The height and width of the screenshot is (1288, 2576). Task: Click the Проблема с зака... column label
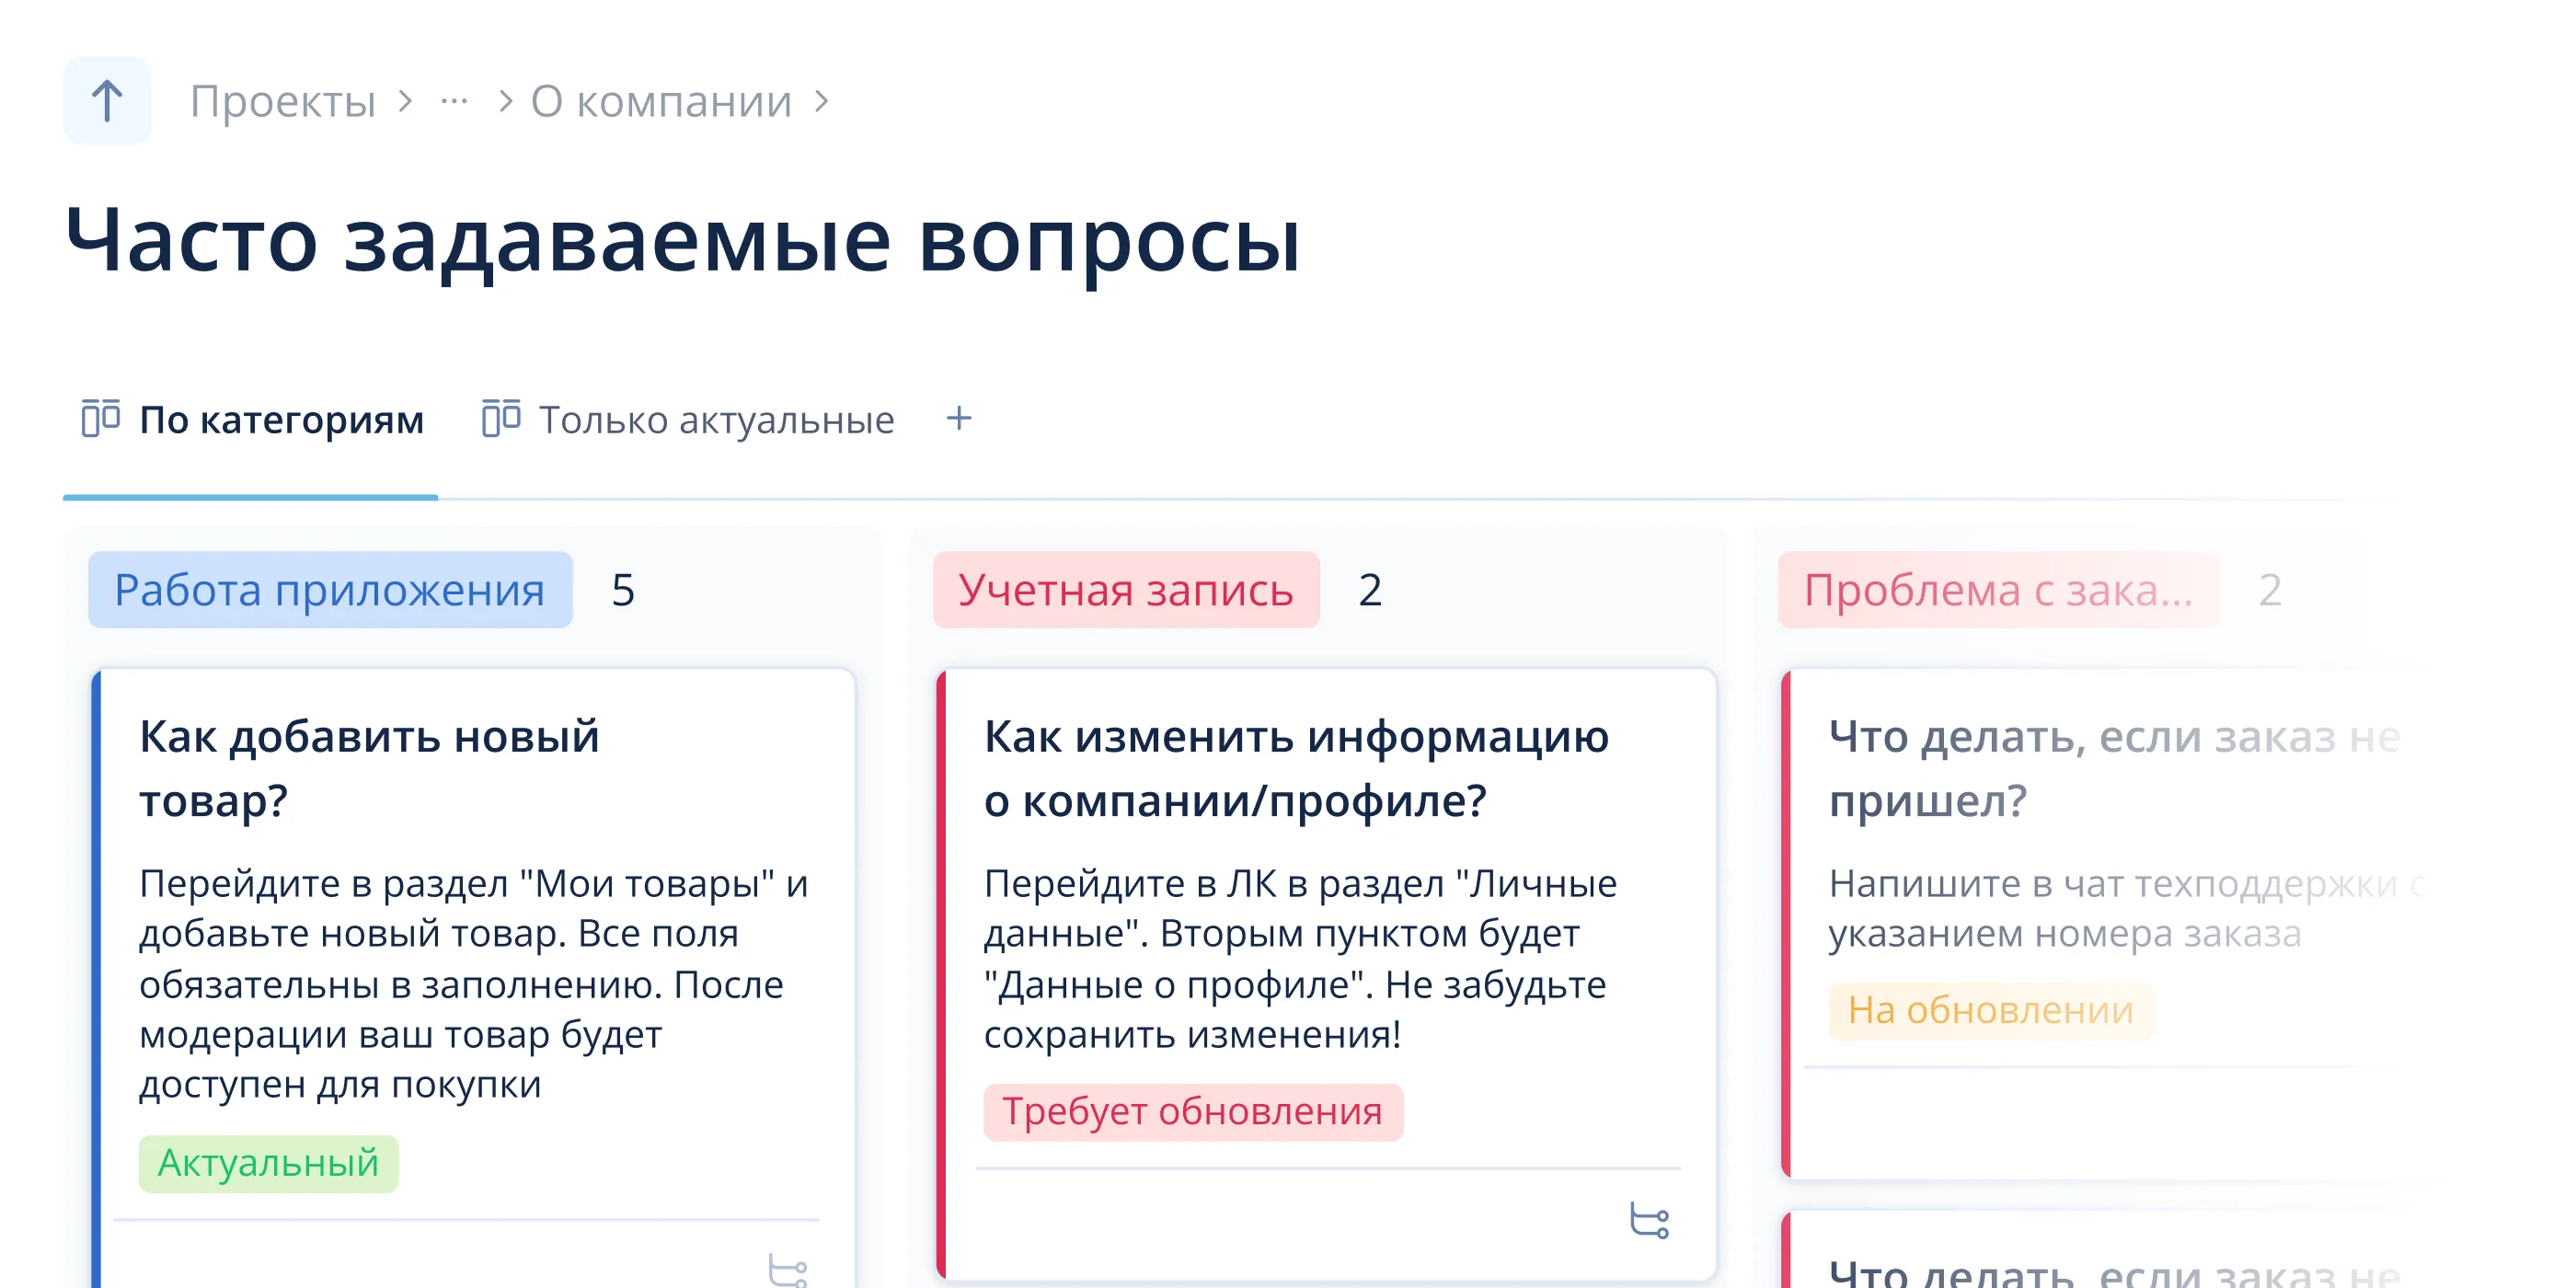tap(1998, 590)
